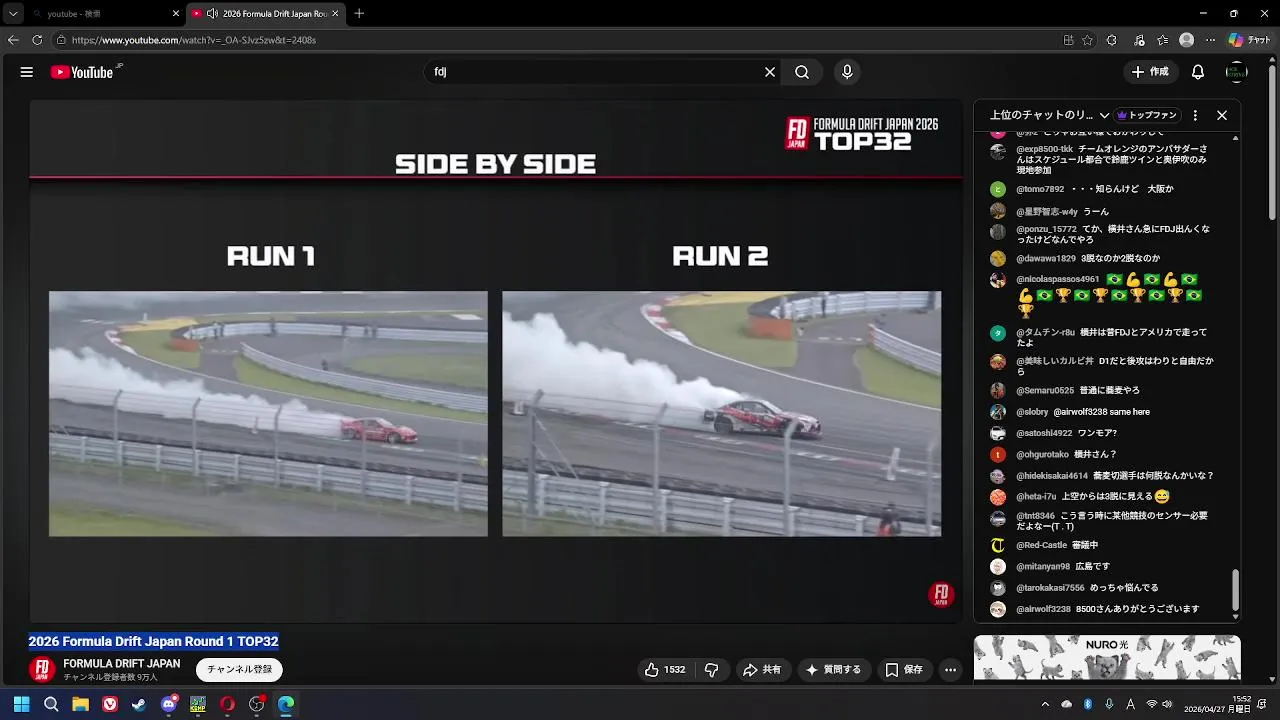Select @satoshi4922 chat message ワンモア?
1280x720 pixels.
click(1066, 433)
